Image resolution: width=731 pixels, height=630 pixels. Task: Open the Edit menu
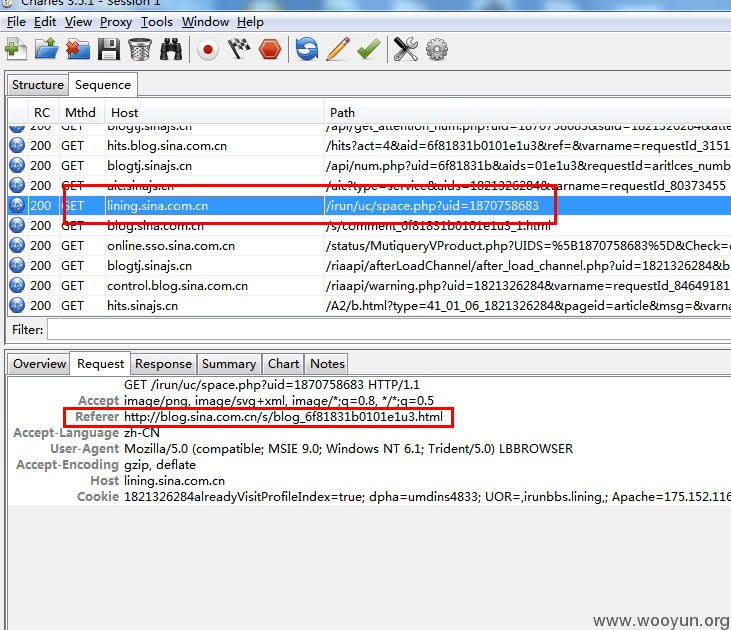[x=45, y=22]
